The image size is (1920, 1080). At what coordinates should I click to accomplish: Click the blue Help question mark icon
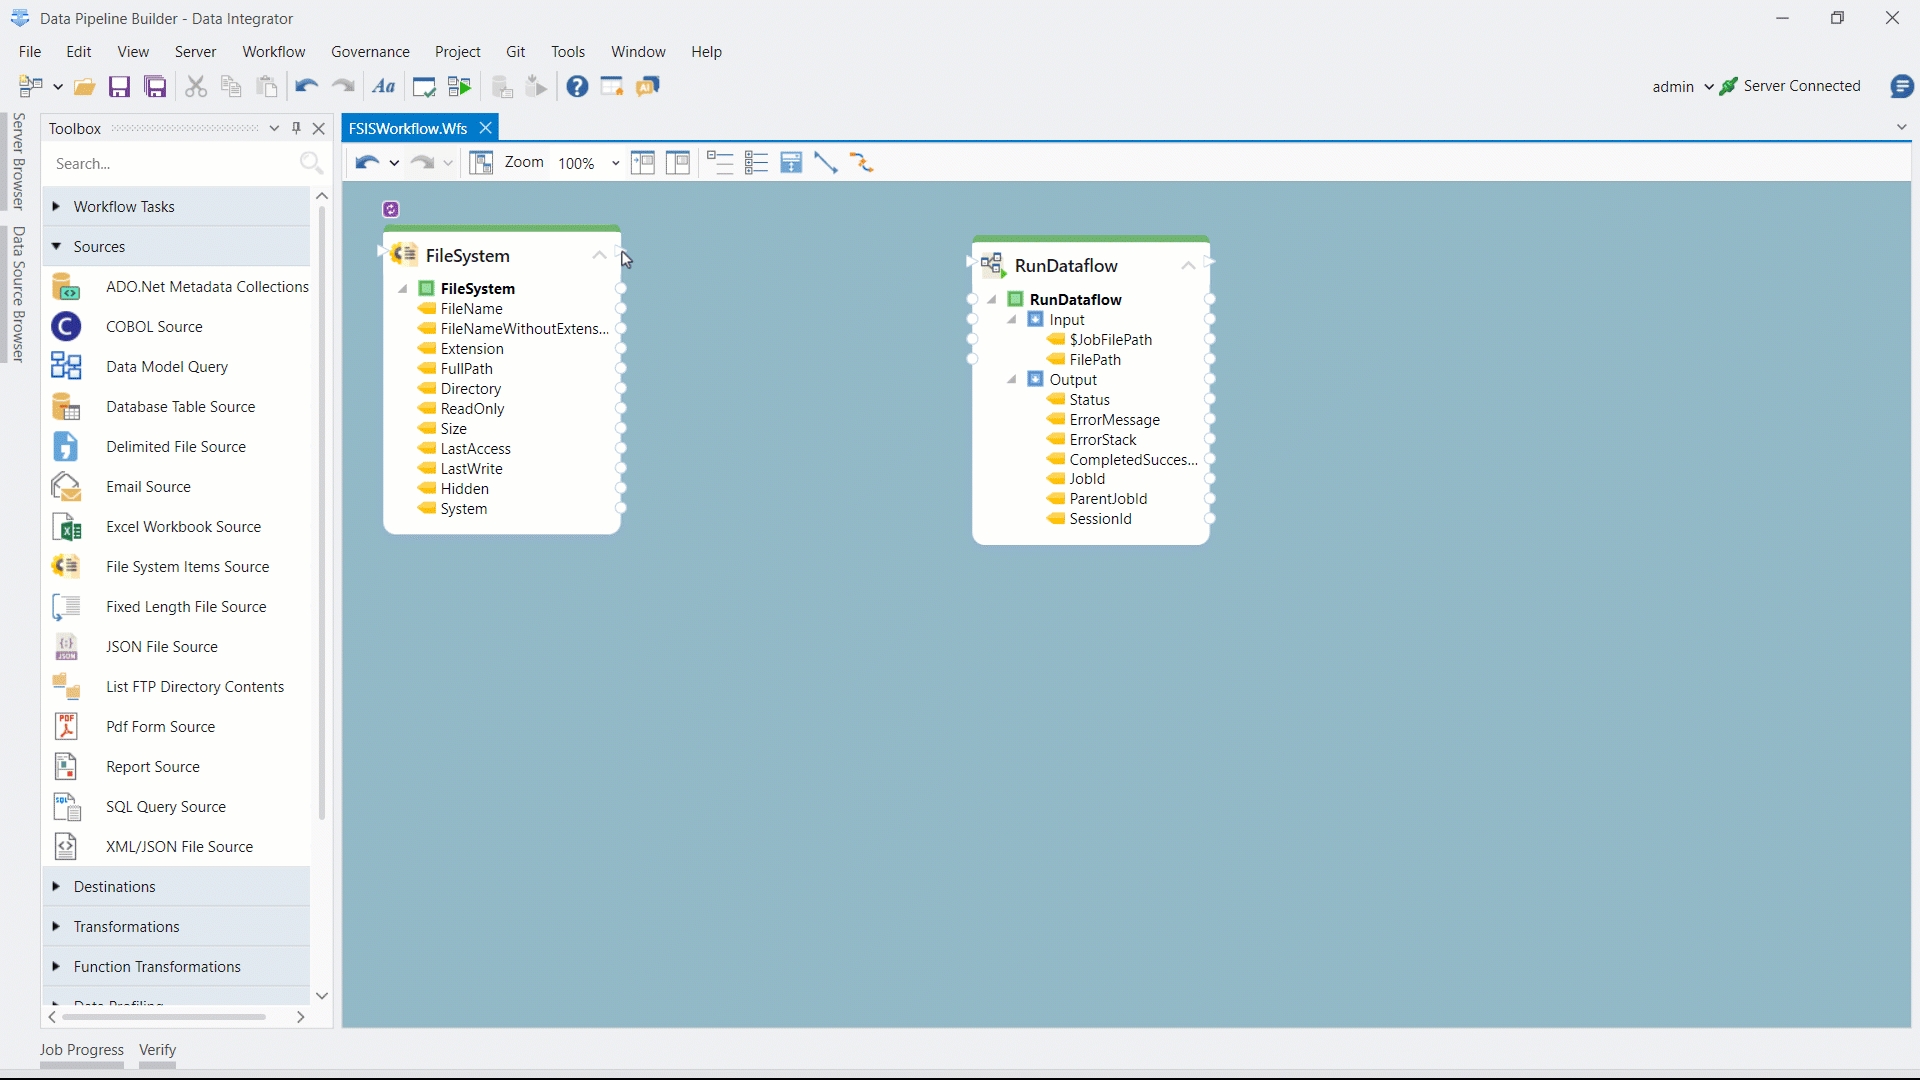tap(577, 87)
